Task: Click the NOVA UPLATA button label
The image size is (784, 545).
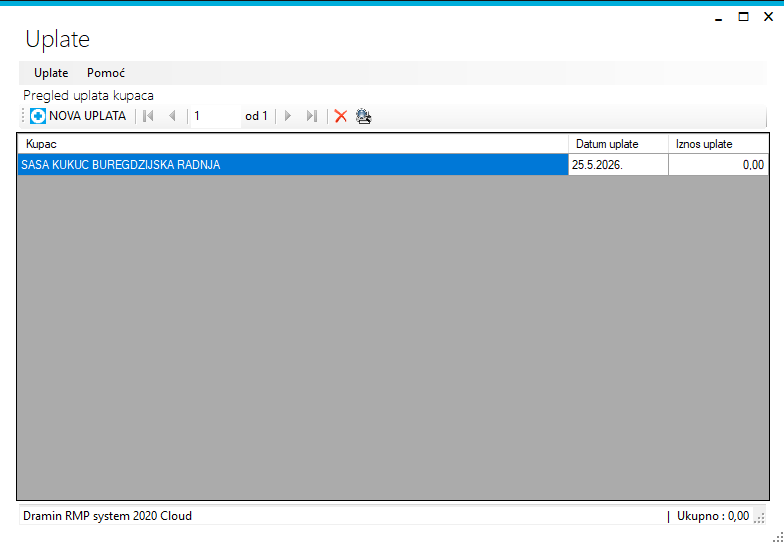Action: click(88, 116)
